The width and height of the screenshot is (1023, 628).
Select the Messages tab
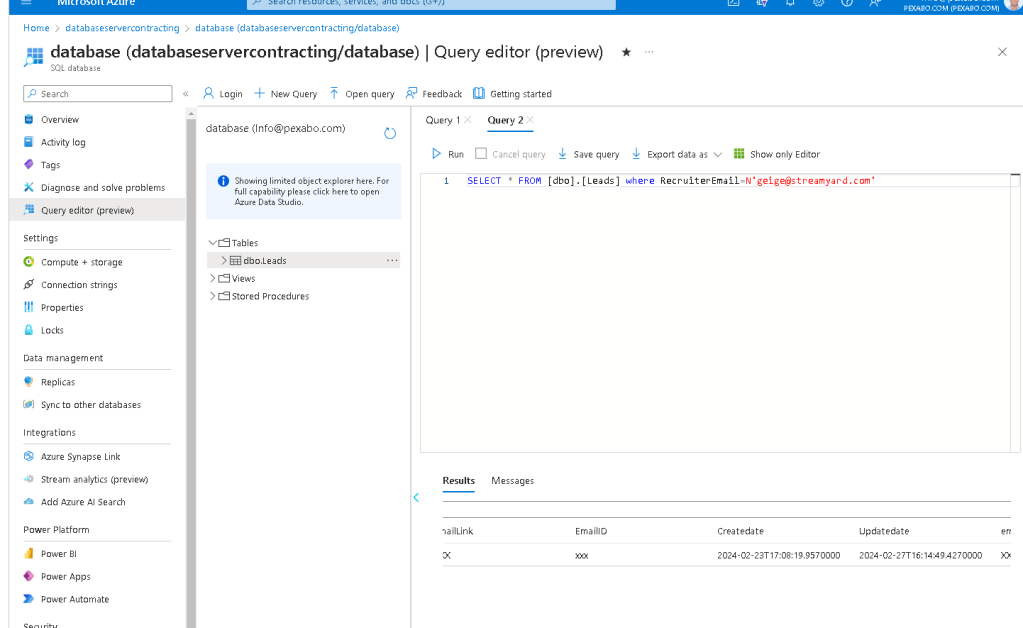click(x=512, y=481)
